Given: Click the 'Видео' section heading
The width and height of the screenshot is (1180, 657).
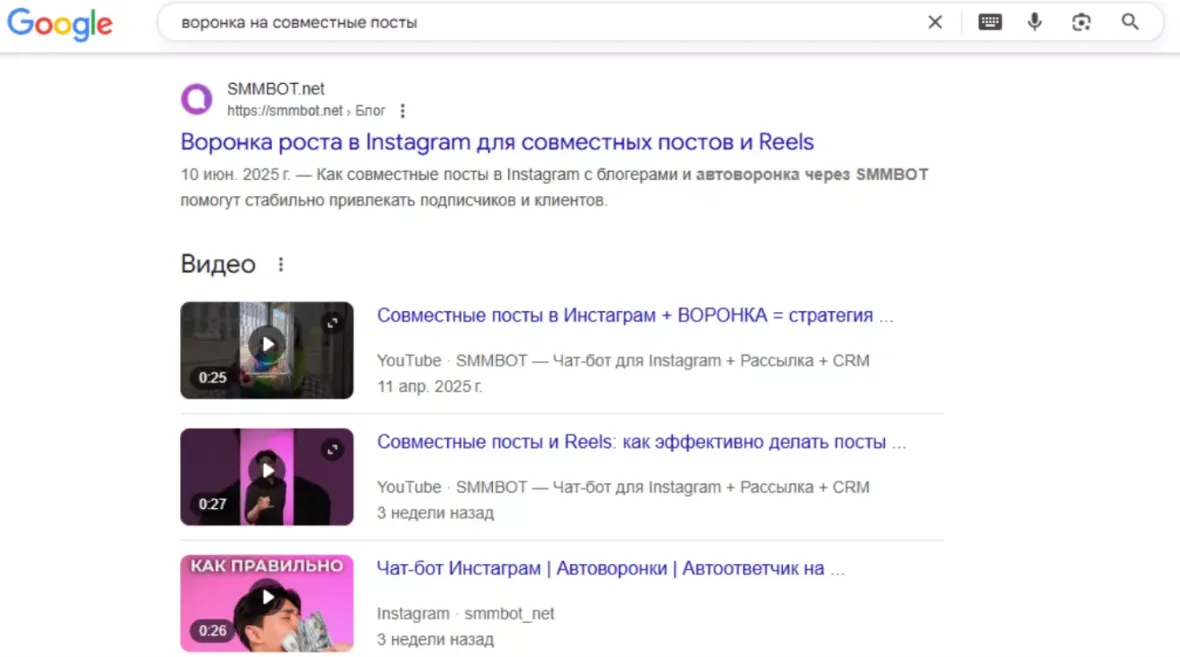Looking at the screenshot, I should pyautogui.click(x=218, y=264).
